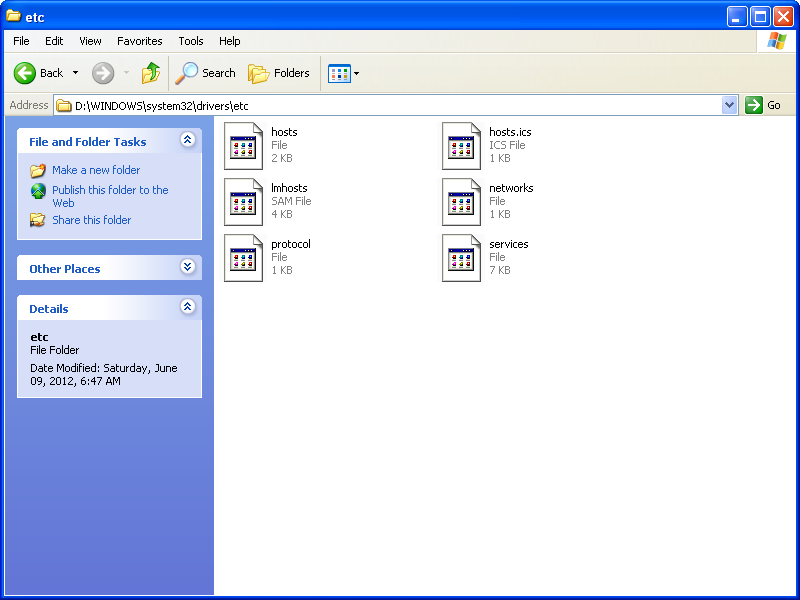Open the Edit menu
The image size is (800, 600).
click(x=54, y=41)
